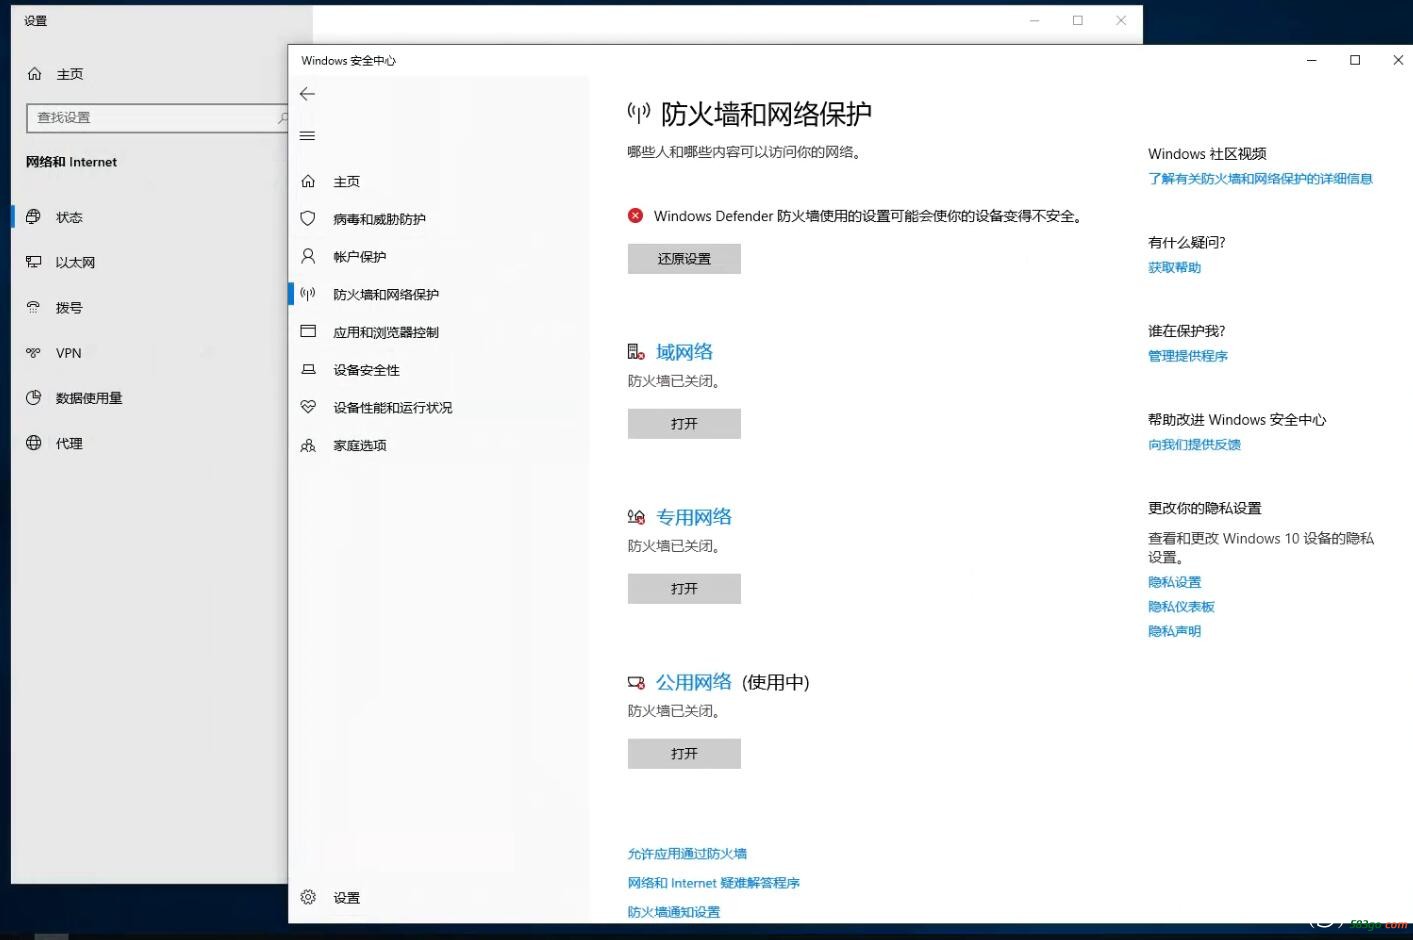Open 代理 in the 设置 window
1413x940 pixels.
(69, 443)
